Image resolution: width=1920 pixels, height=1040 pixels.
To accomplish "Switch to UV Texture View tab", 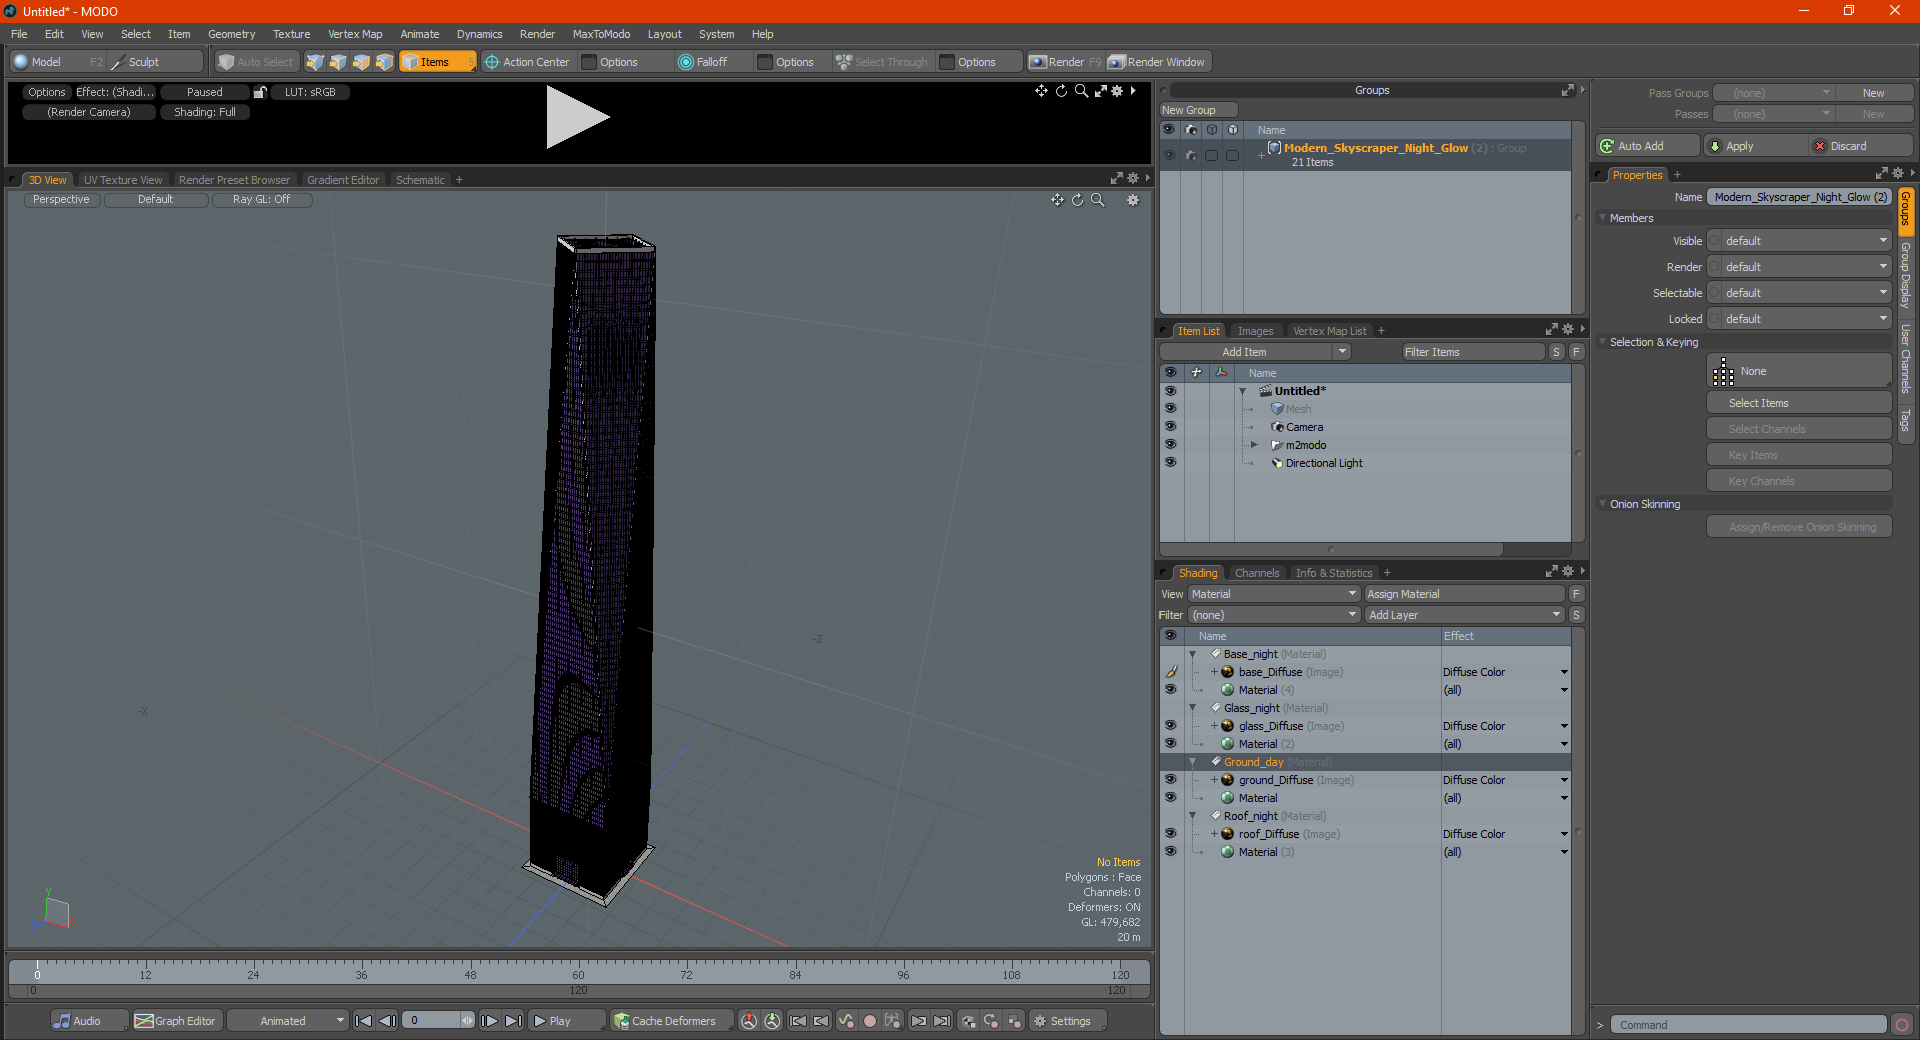I will (x=123, y=180).
